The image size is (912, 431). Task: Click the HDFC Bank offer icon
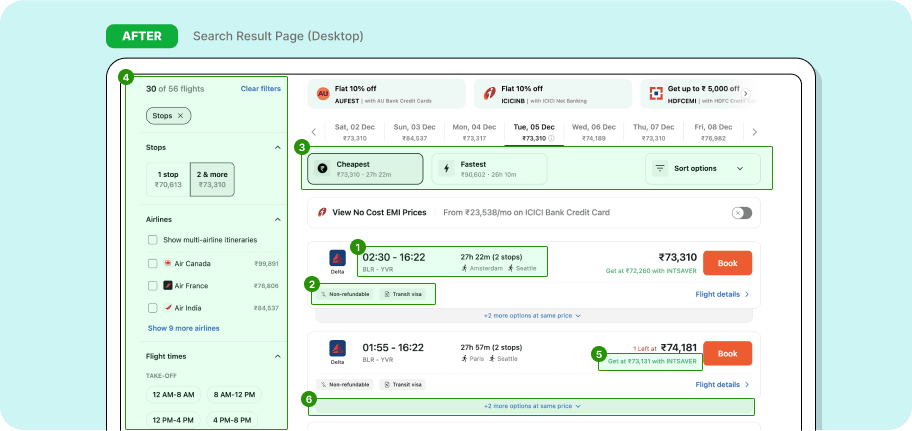pyautogui.click(x=656, y=94)
